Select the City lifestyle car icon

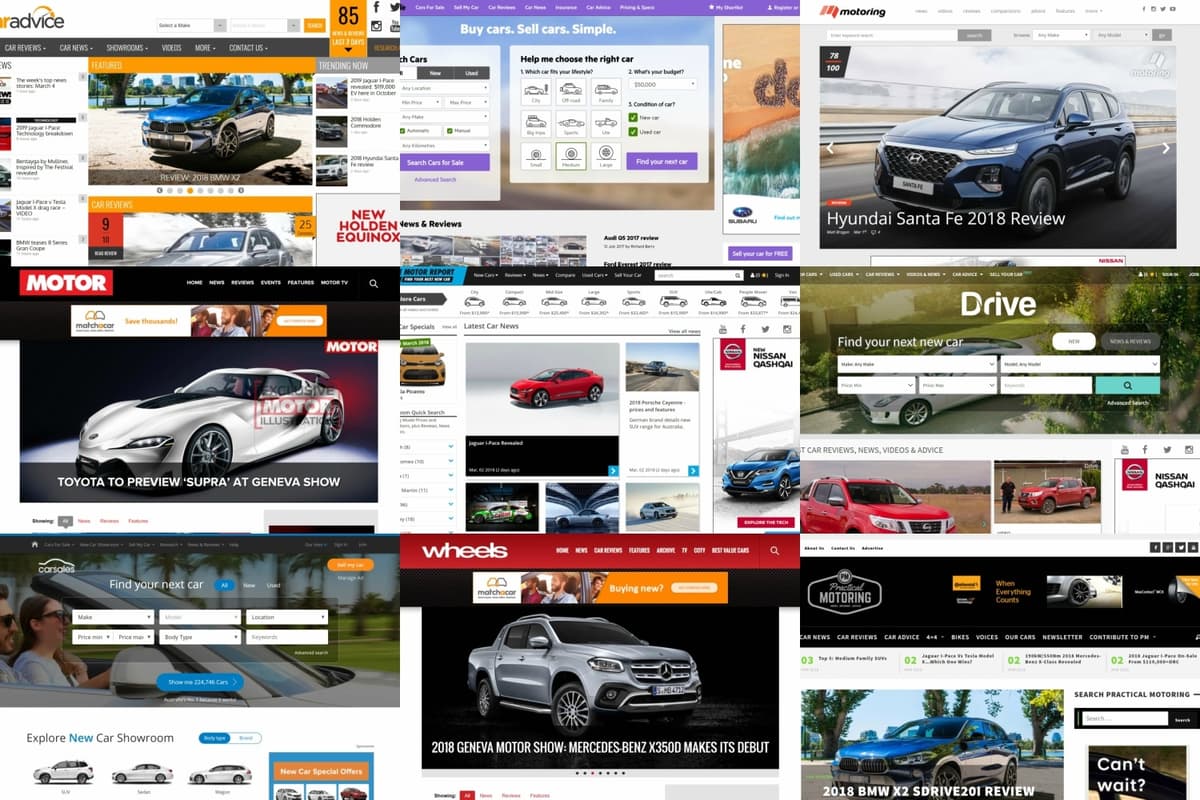coord(536,92)
